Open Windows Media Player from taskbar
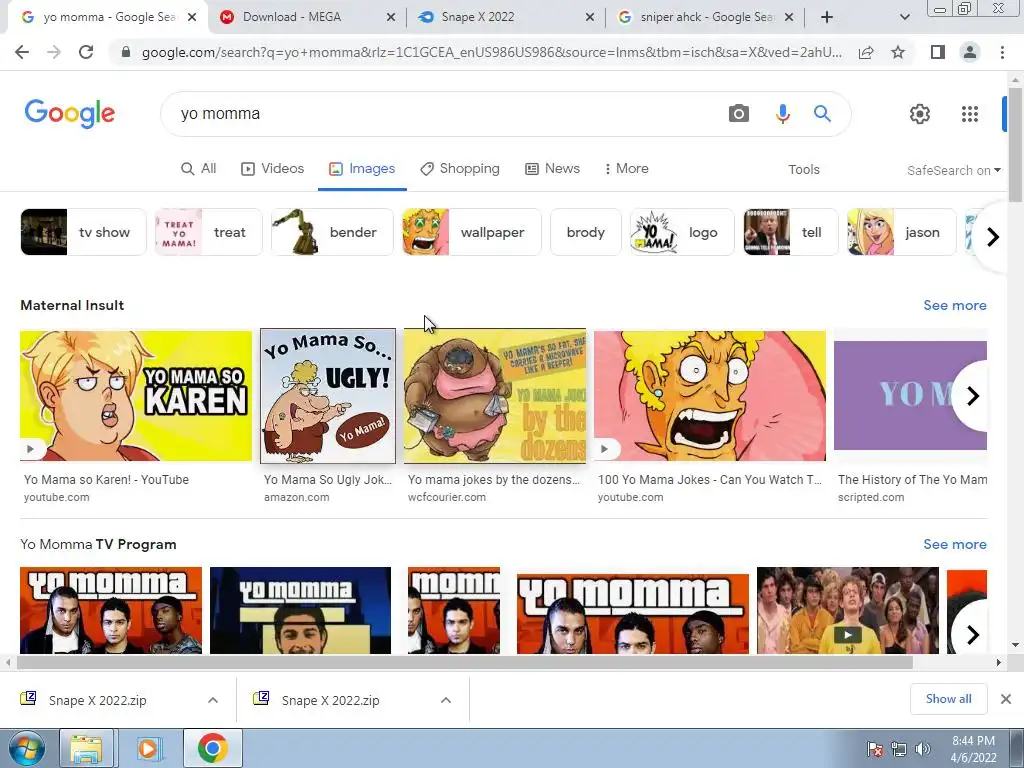 (x=148, y=748)
